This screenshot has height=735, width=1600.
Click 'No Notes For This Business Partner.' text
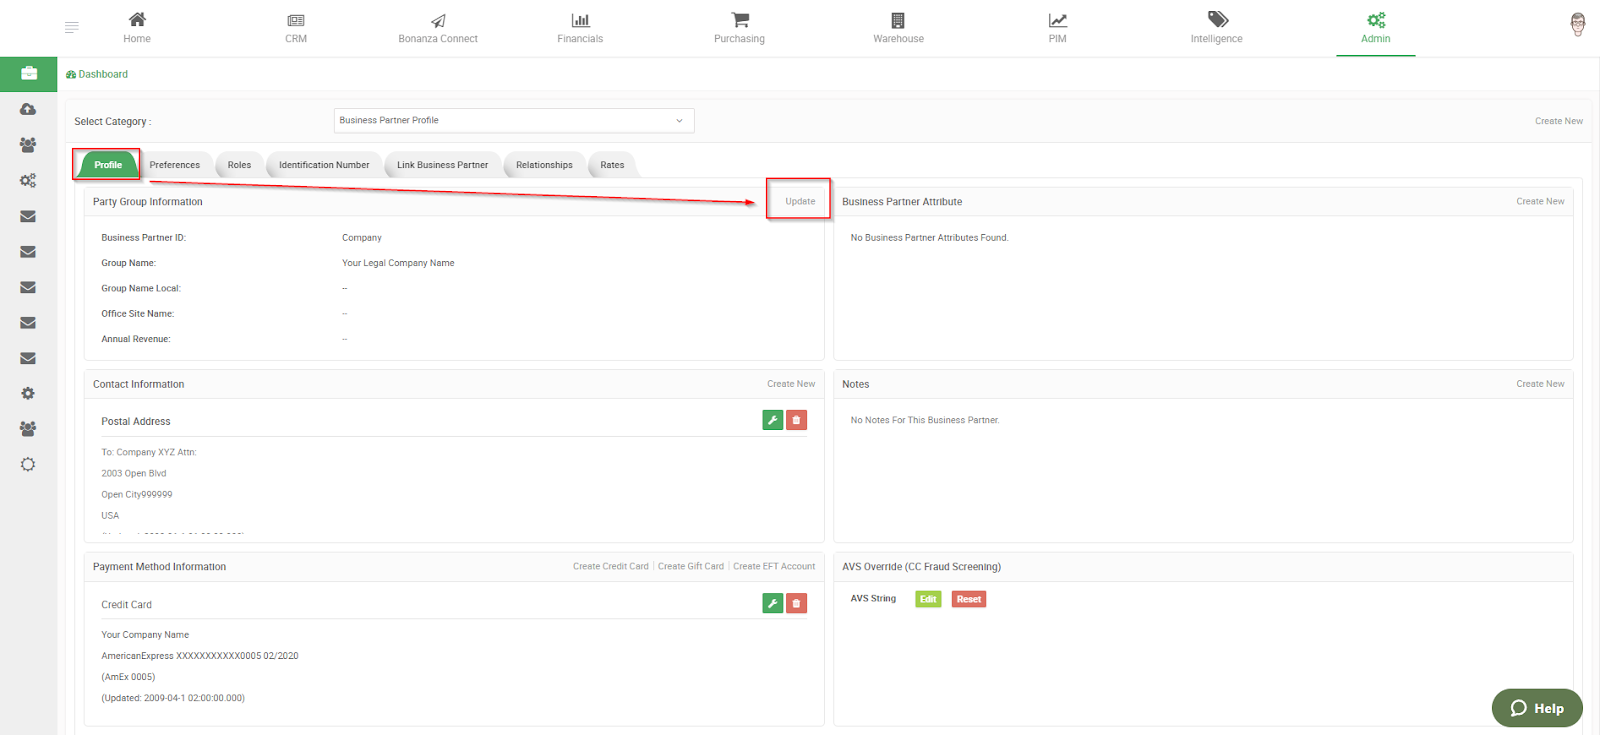click(x=925, y=420)
